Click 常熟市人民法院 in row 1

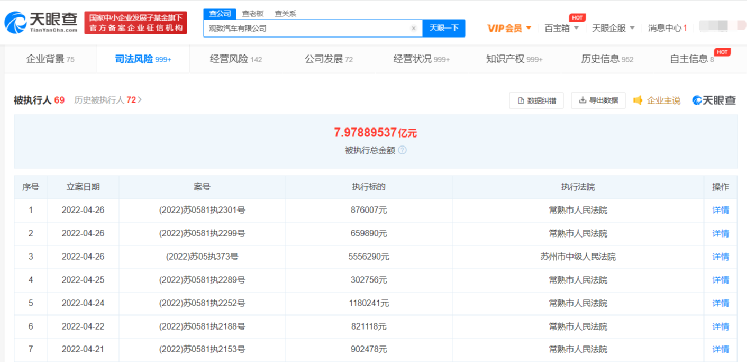578,210
